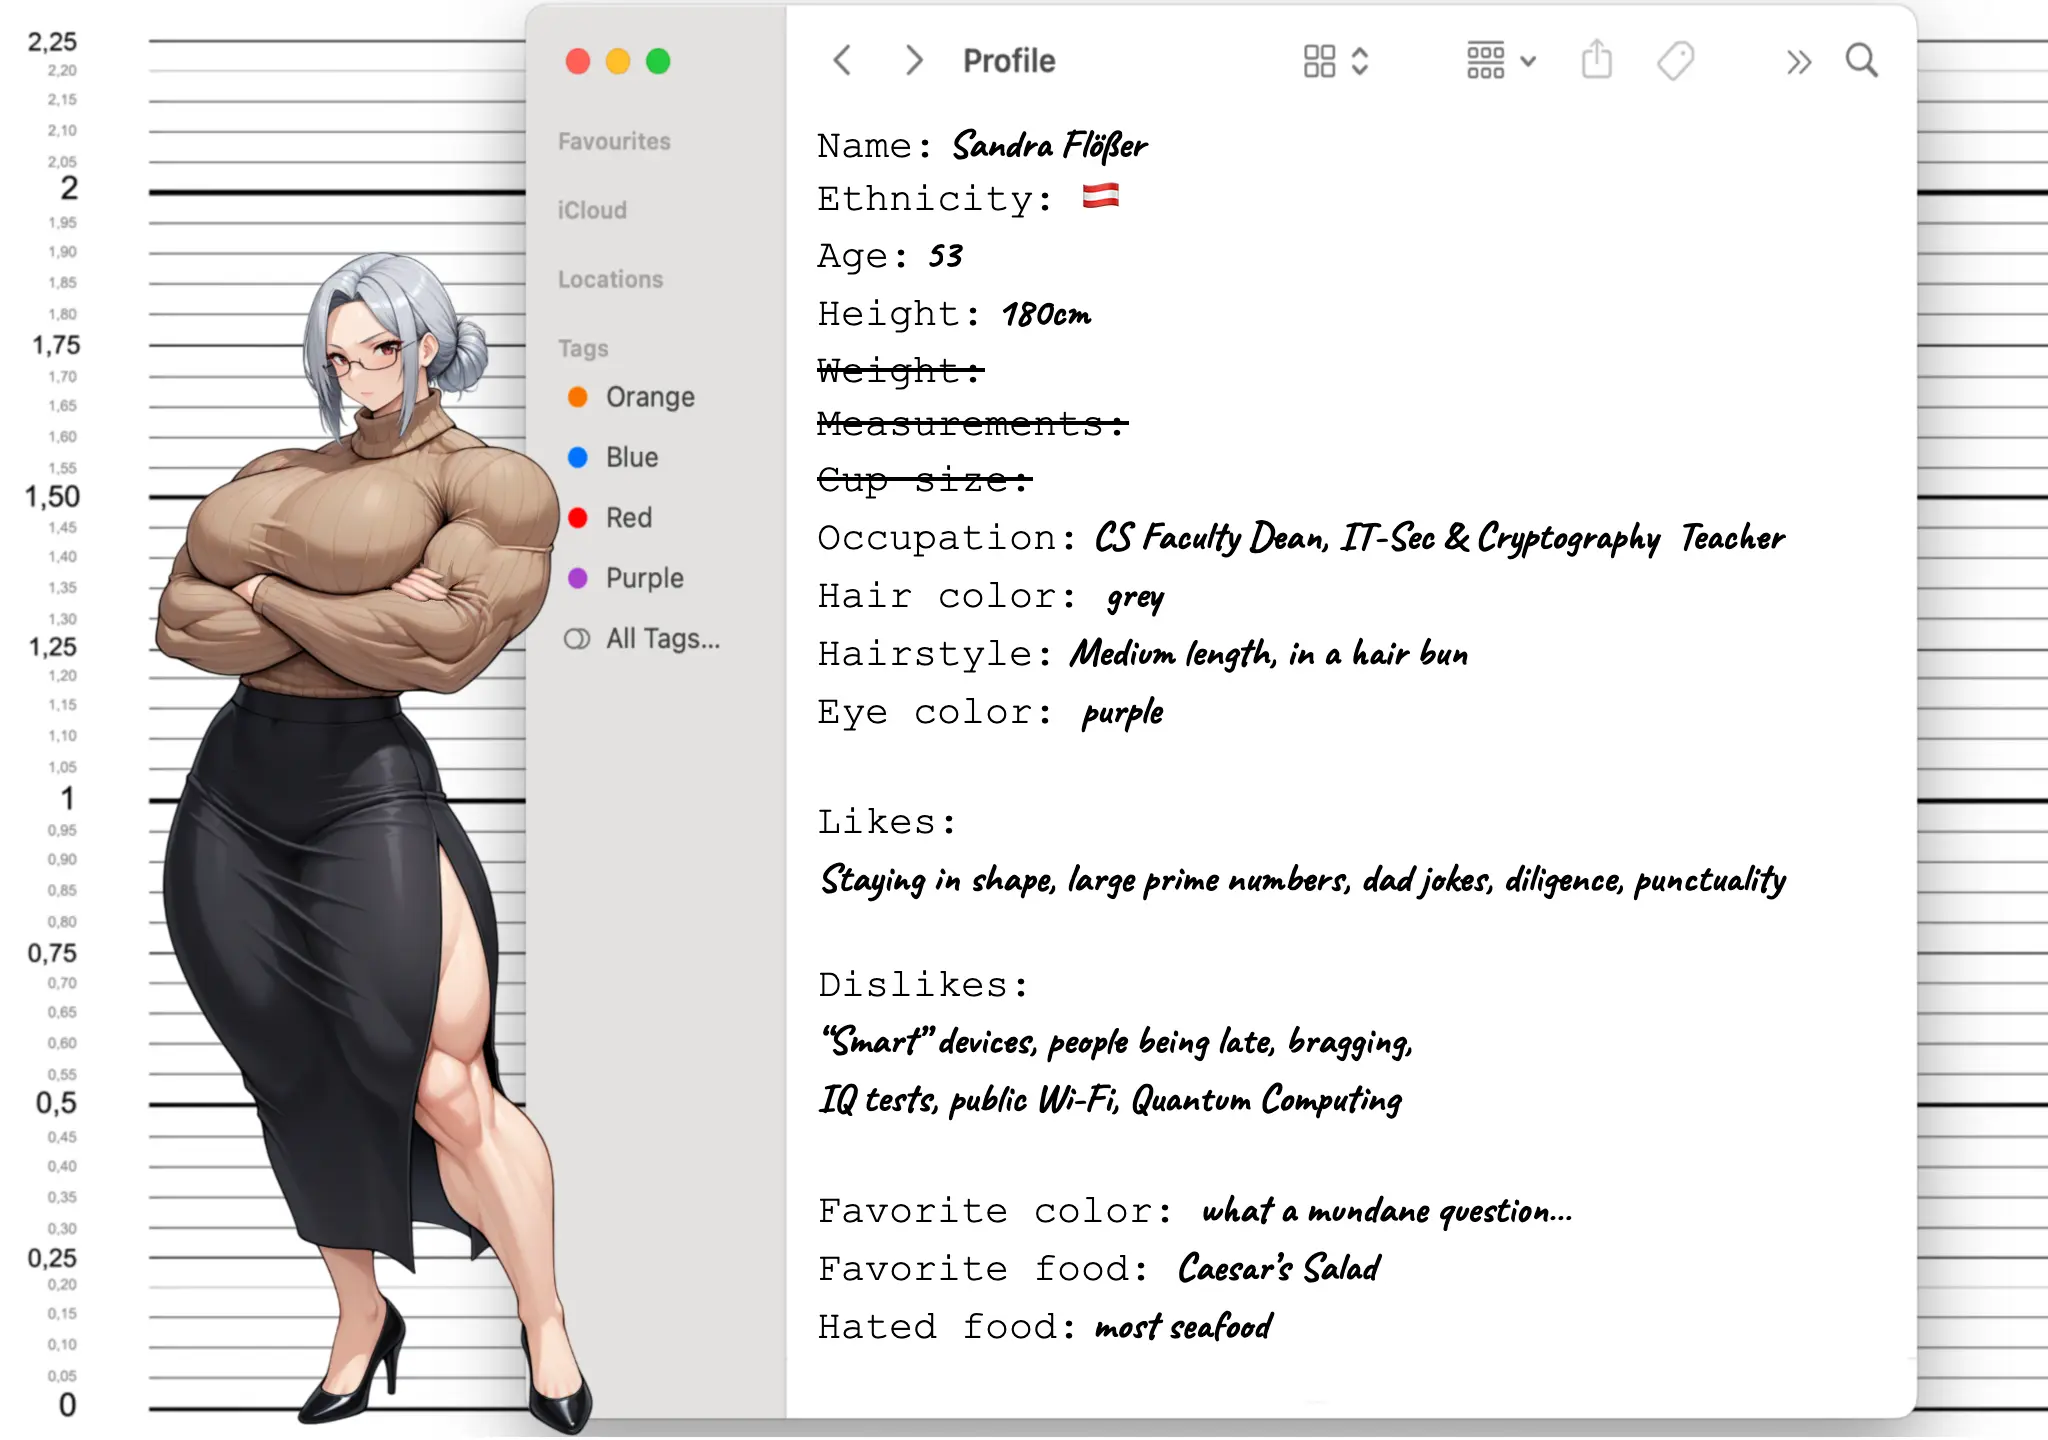Show more toolbar items chevrons
This screenshot has width=2048, height=1440.
coord(1798,62)
